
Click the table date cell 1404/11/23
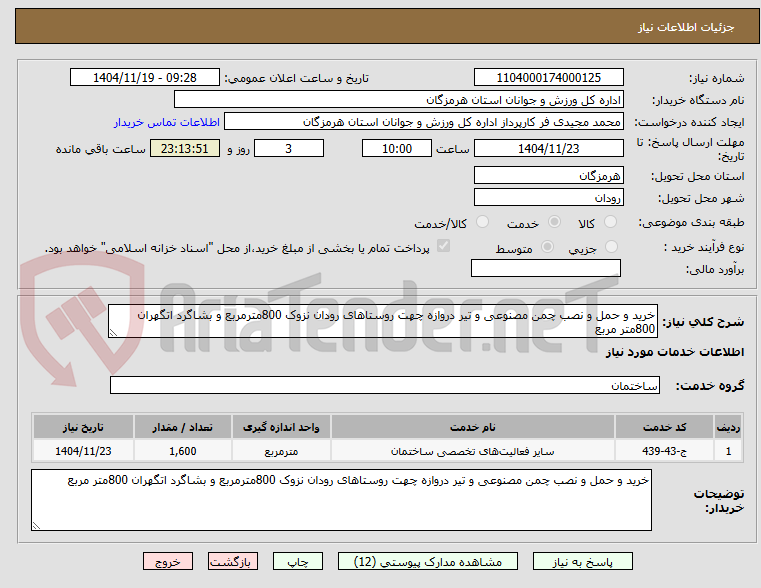(83, 451)
